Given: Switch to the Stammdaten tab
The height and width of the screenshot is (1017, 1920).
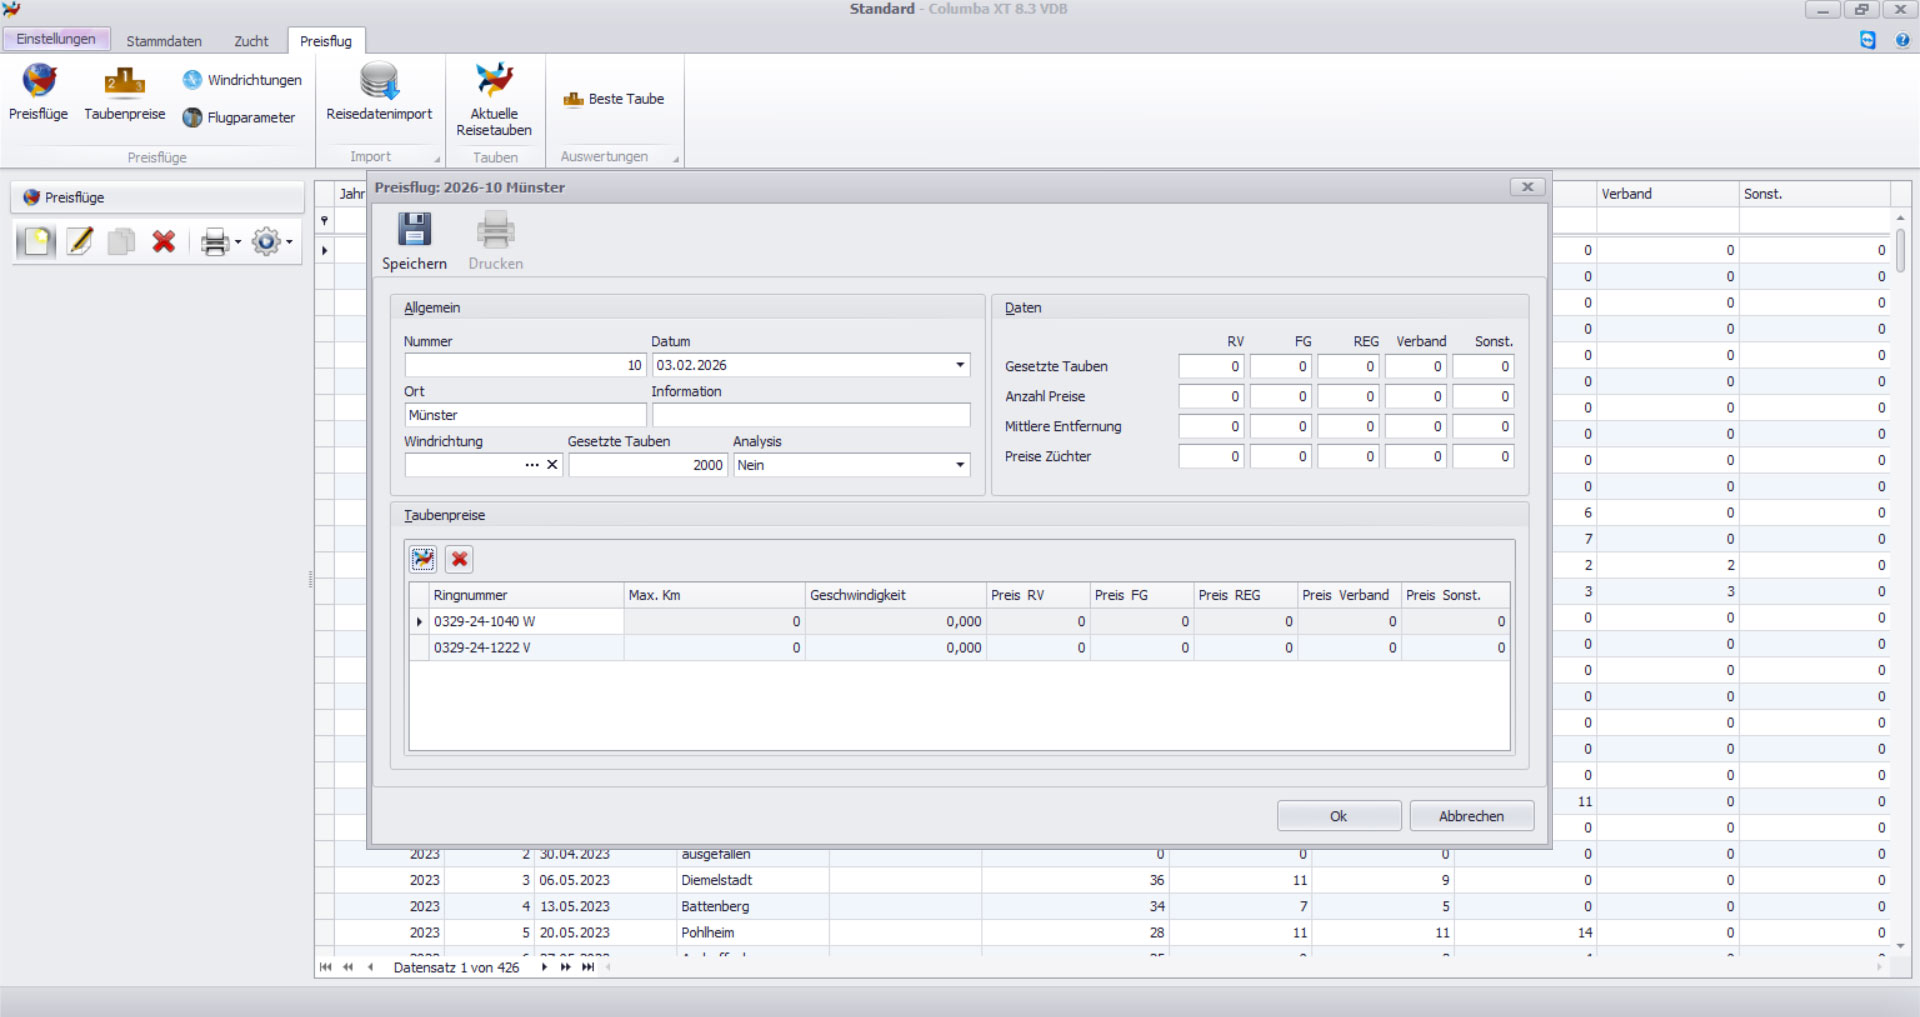Looking at the screenshot, I should click(x=164, y=41).
